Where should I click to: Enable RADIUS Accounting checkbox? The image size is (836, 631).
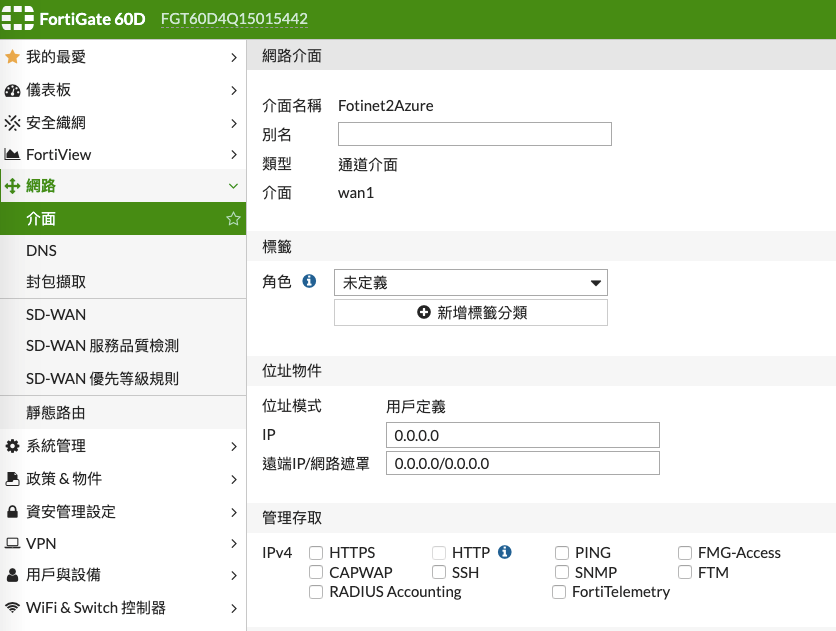tap(316, 592)
